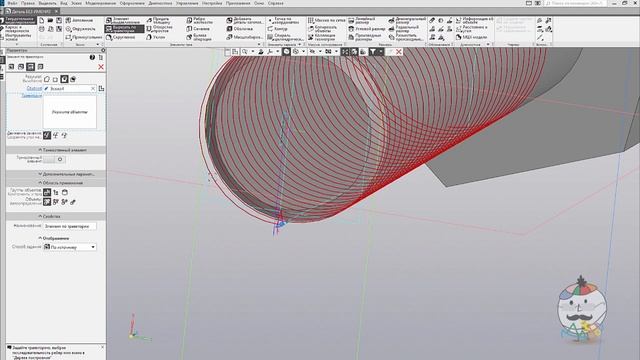Open МЦХ модели diagnostics
Image resolution: width=640 pixels, height=360 pixels.
[471, 37]
